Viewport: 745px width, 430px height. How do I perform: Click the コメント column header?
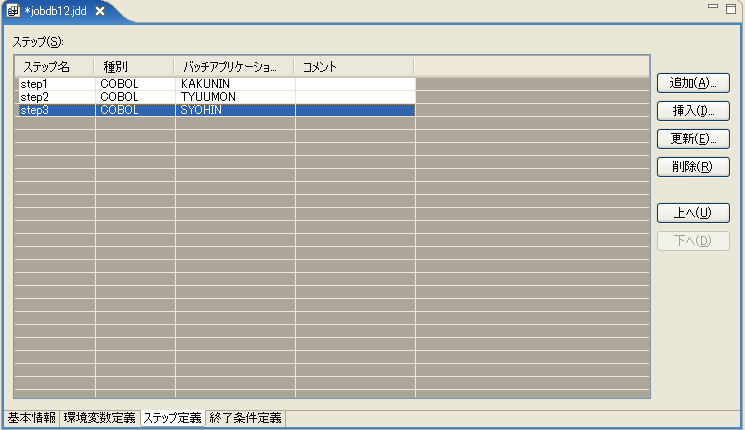[x=354, y=67]
